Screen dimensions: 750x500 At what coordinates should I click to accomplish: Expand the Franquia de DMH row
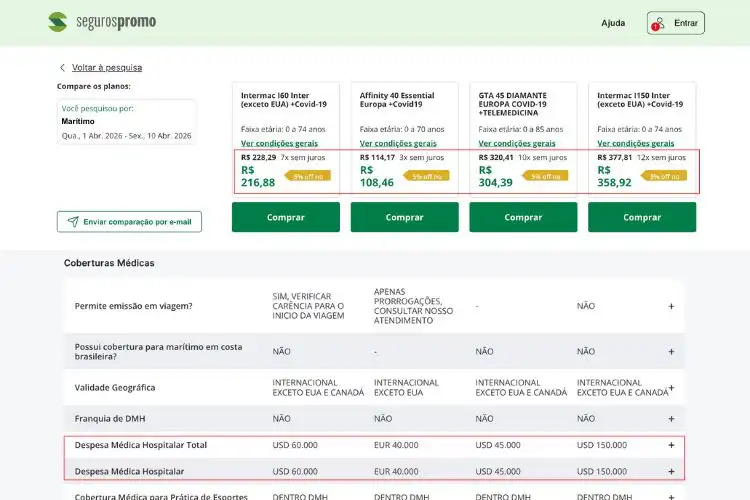click(671, 419)
